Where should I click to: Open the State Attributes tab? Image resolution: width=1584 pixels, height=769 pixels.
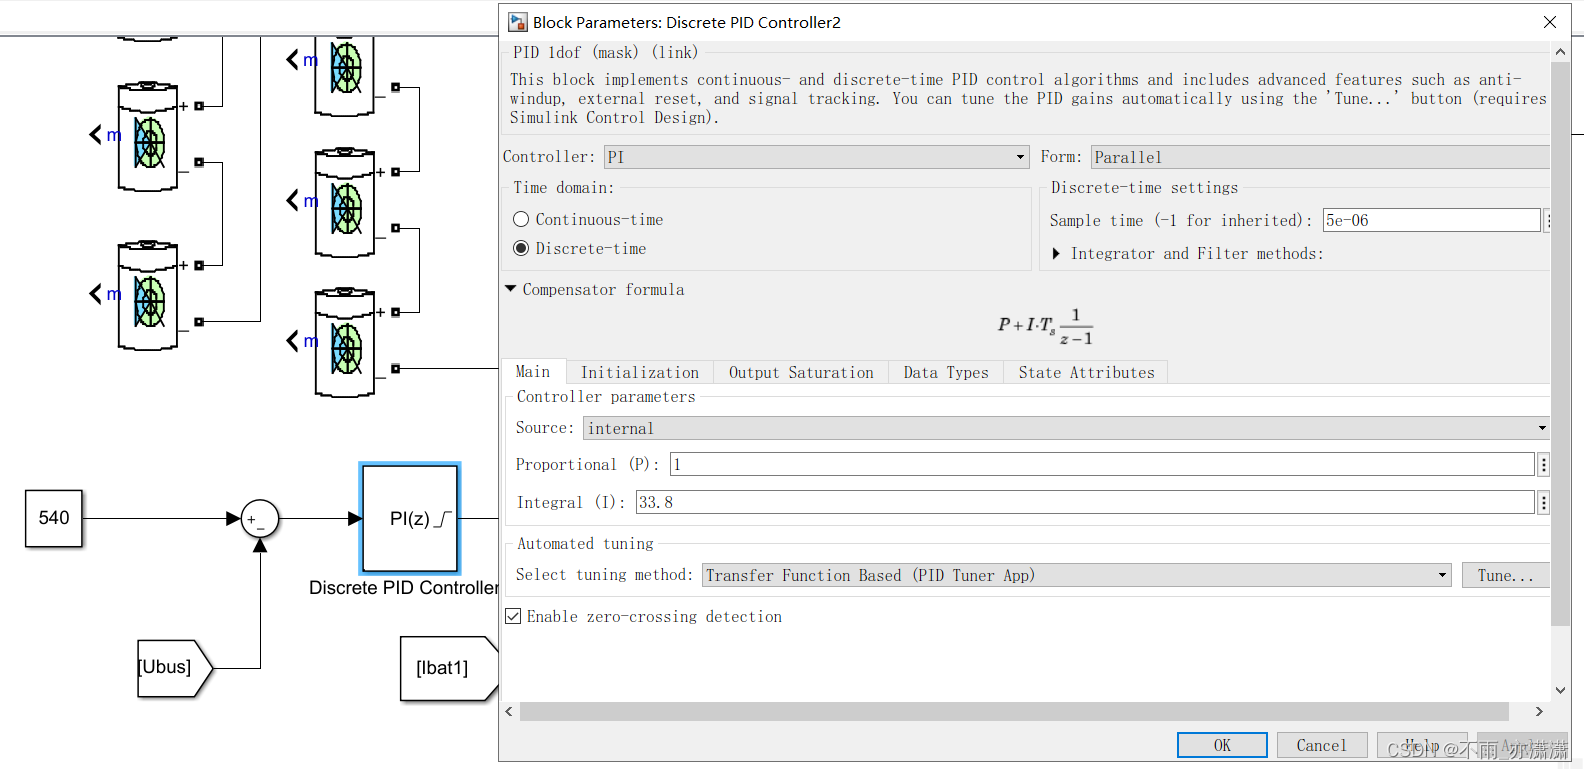pos(1086,372)
